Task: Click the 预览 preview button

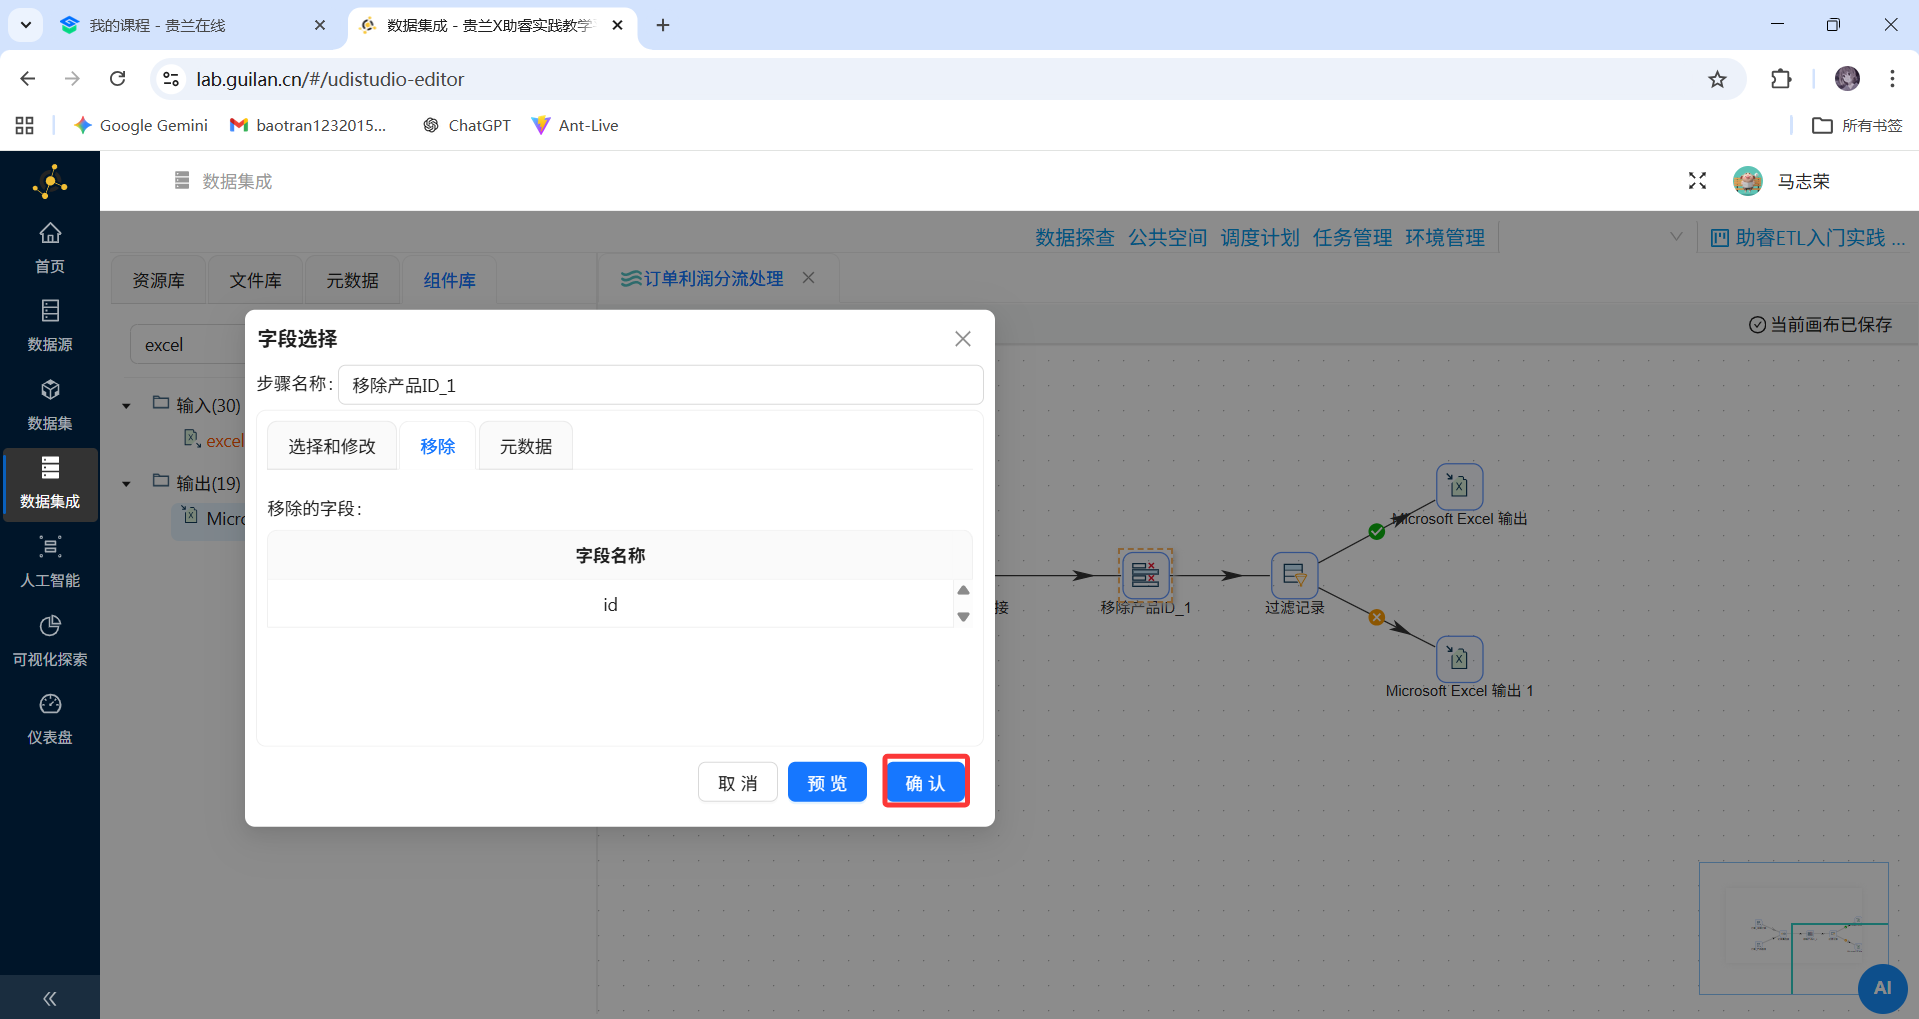Action: coord(826,782)
